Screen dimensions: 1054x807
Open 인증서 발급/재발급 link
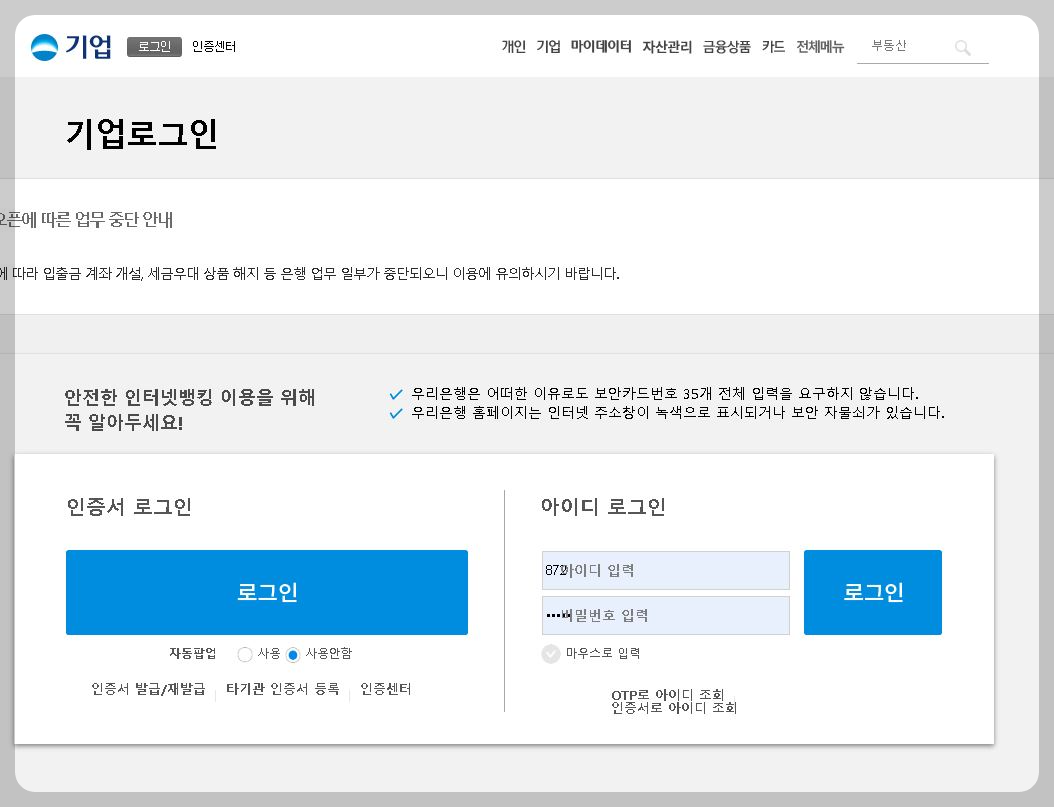tap(148, 689)
